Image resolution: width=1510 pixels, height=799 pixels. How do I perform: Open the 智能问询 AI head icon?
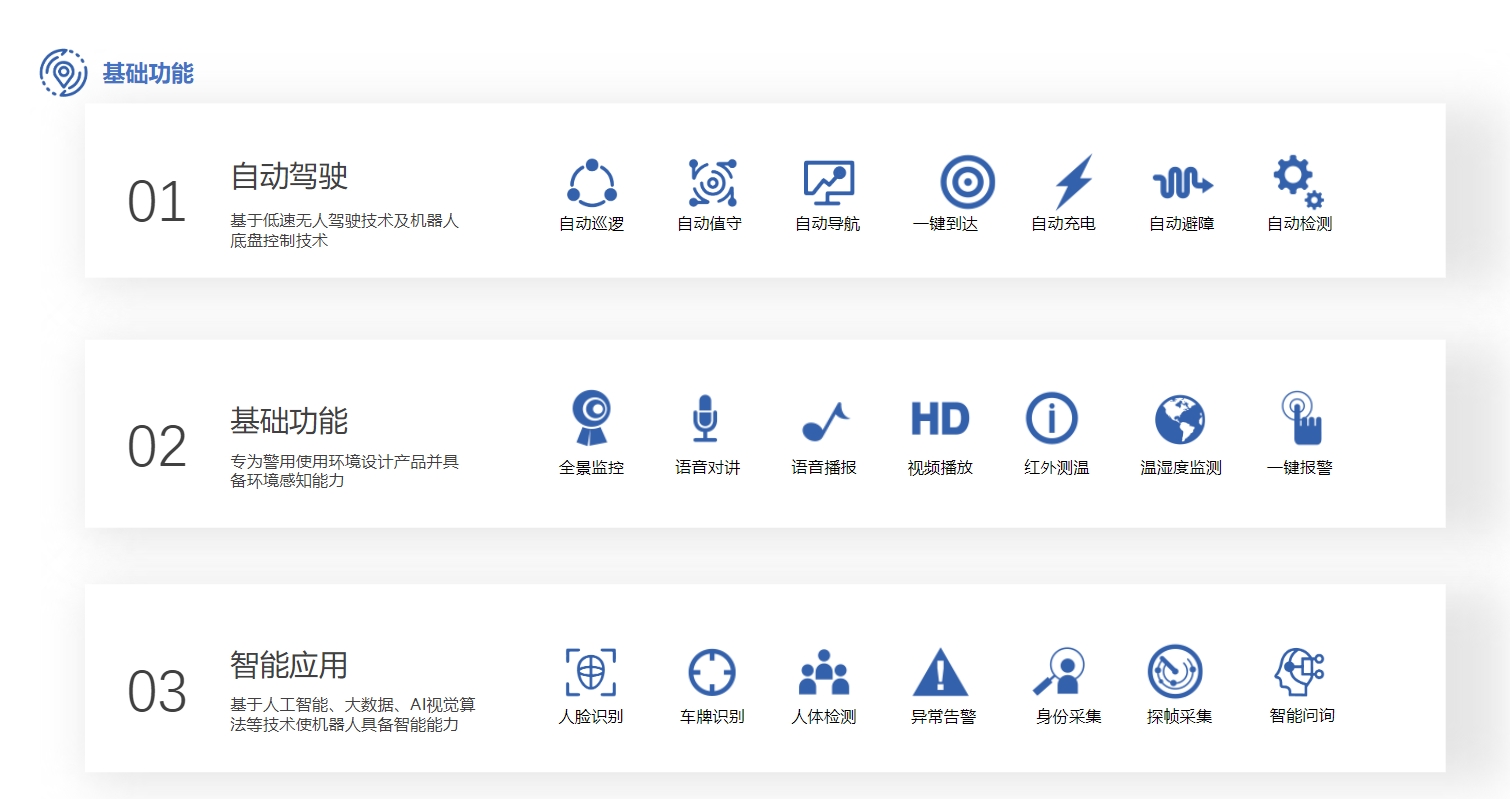point(1299,672)
